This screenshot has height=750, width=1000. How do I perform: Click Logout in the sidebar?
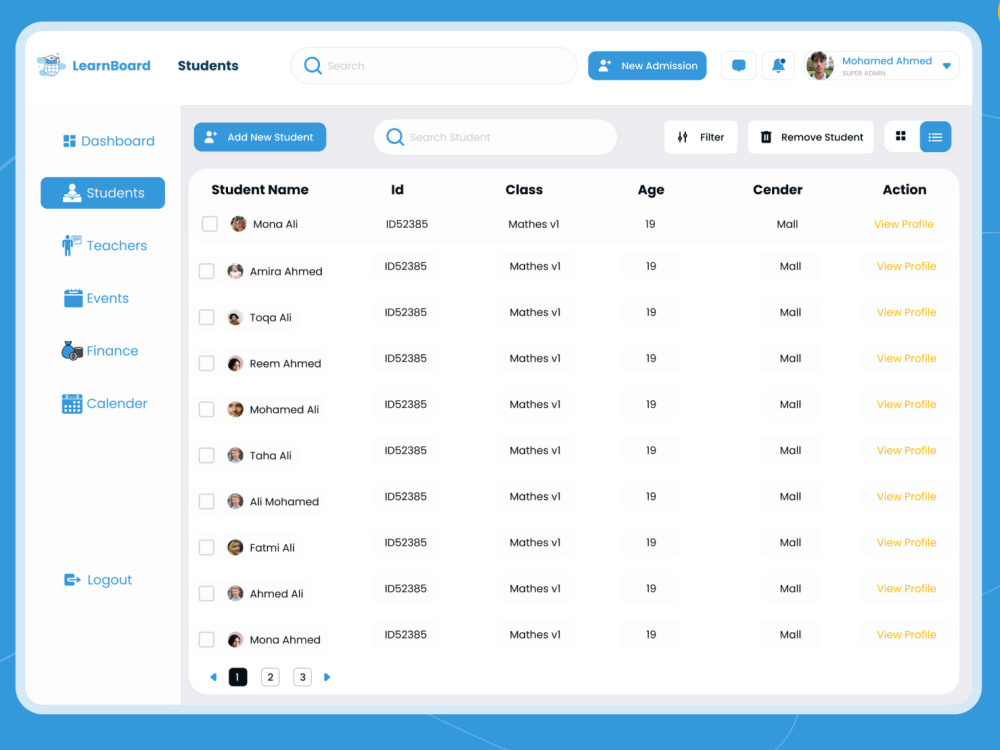point(98,580)
